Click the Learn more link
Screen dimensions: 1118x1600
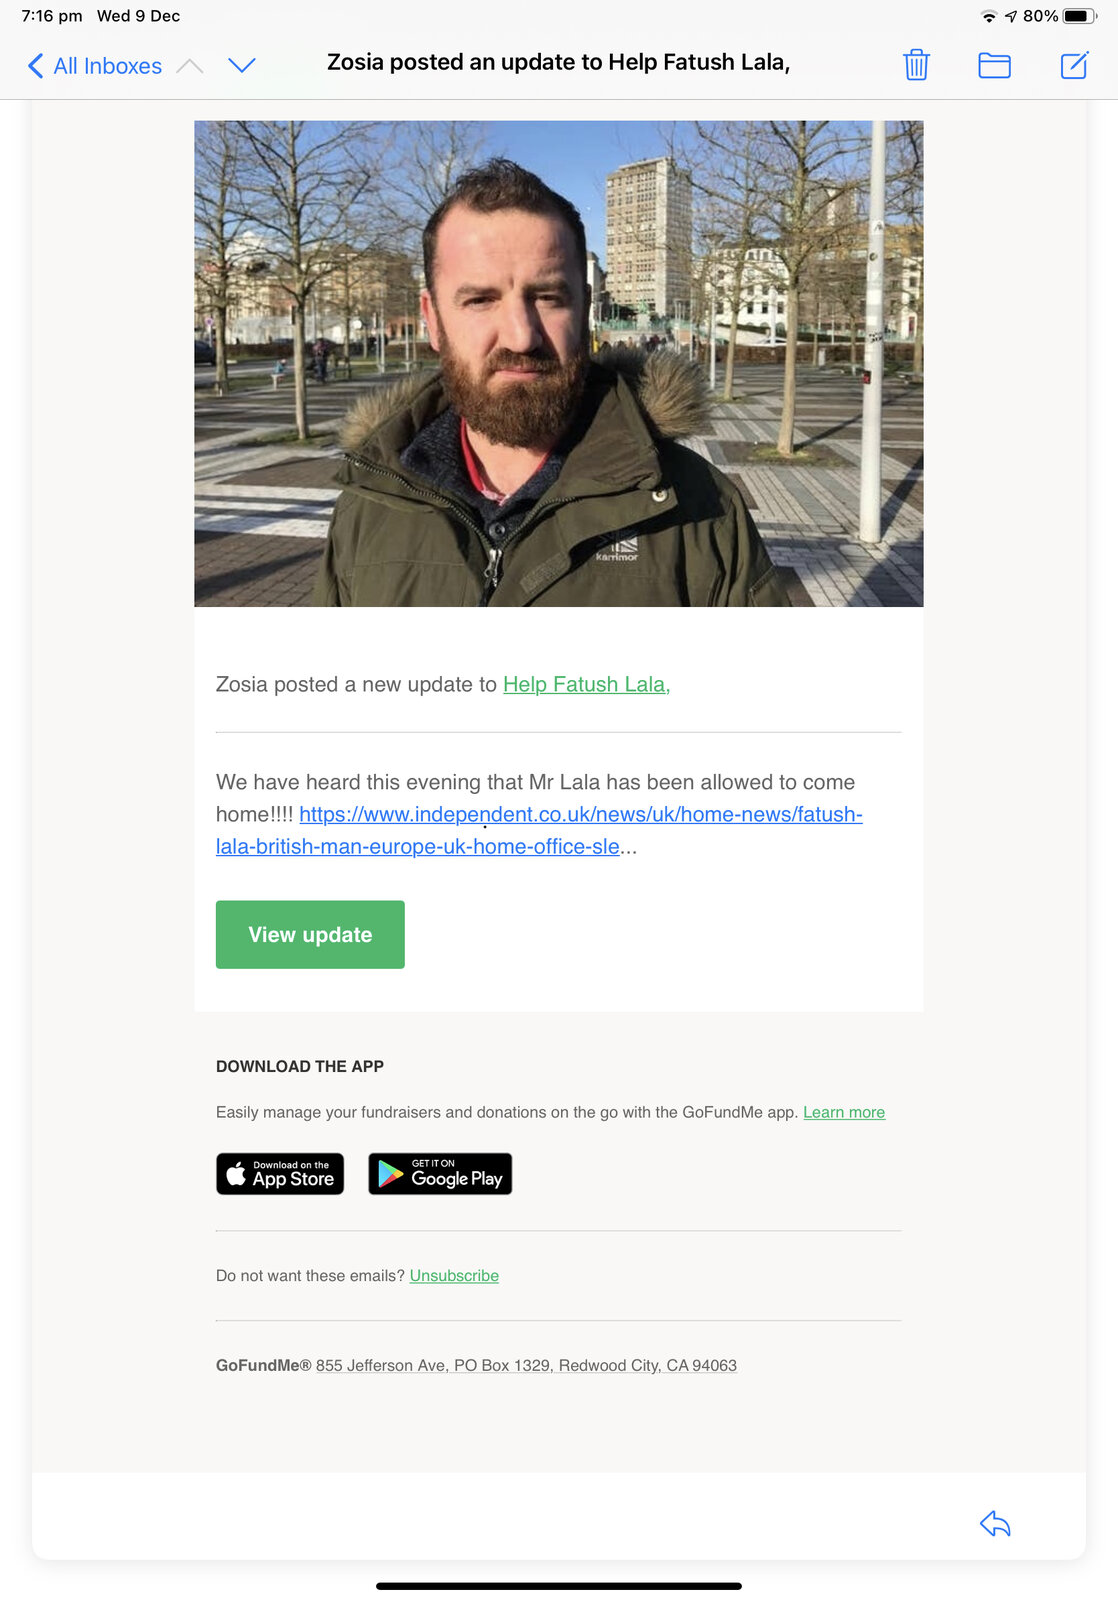point(844,1112)
